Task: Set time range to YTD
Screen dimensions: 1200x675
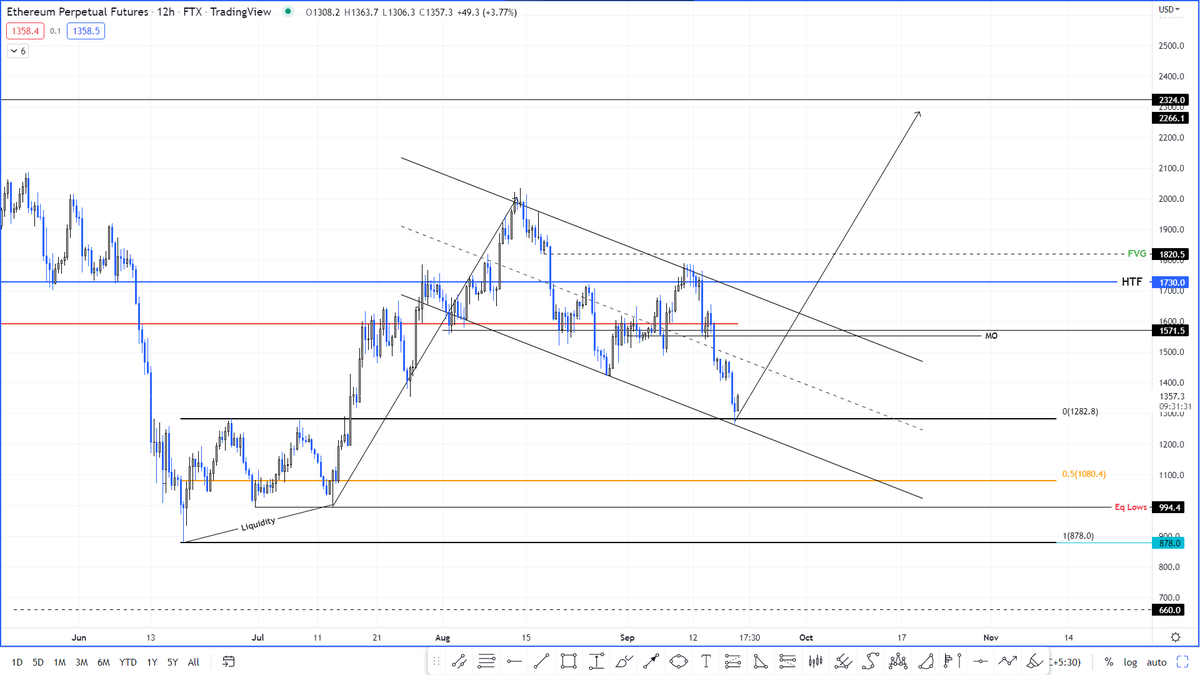Action: pyautogui.click(x=128, y=662)
